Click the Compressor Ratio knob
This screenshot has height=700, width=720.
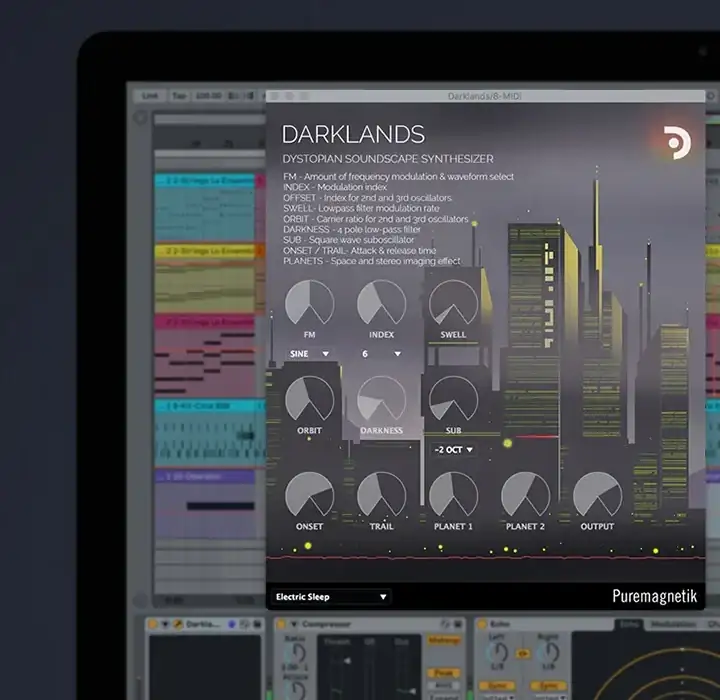(297, 653)
